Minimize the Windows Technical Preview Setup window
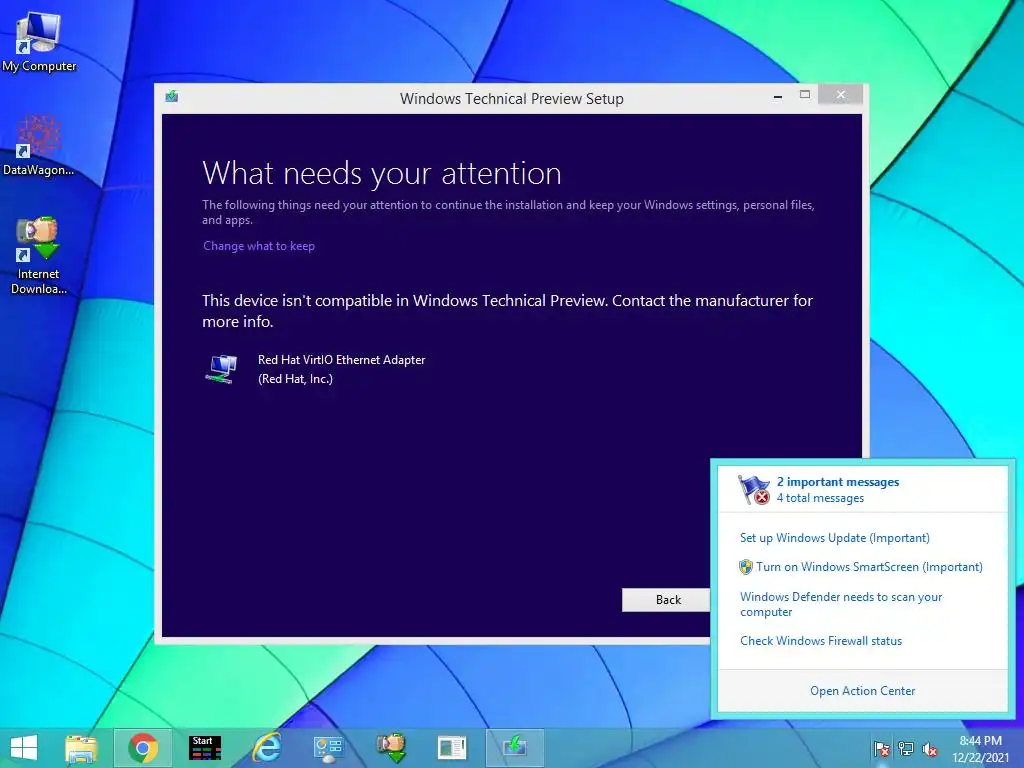1024x768 pixels. 778,95
